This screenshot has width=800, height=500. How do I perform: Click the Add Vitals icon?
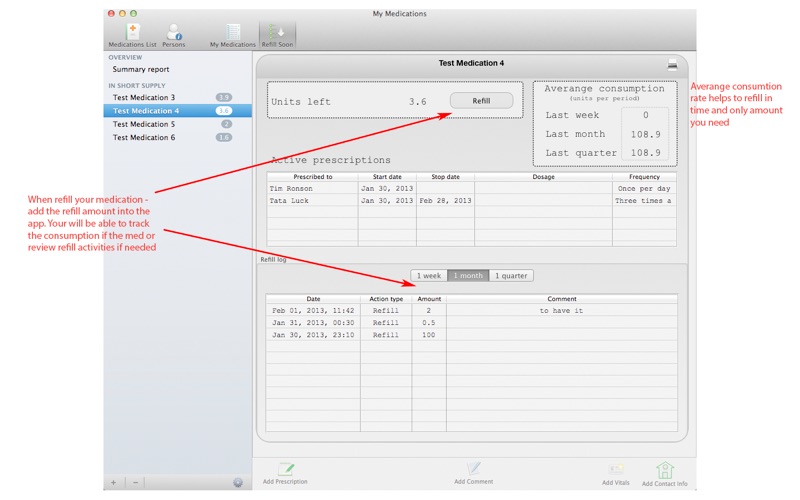pyautogui.click(x=616, y=469)
